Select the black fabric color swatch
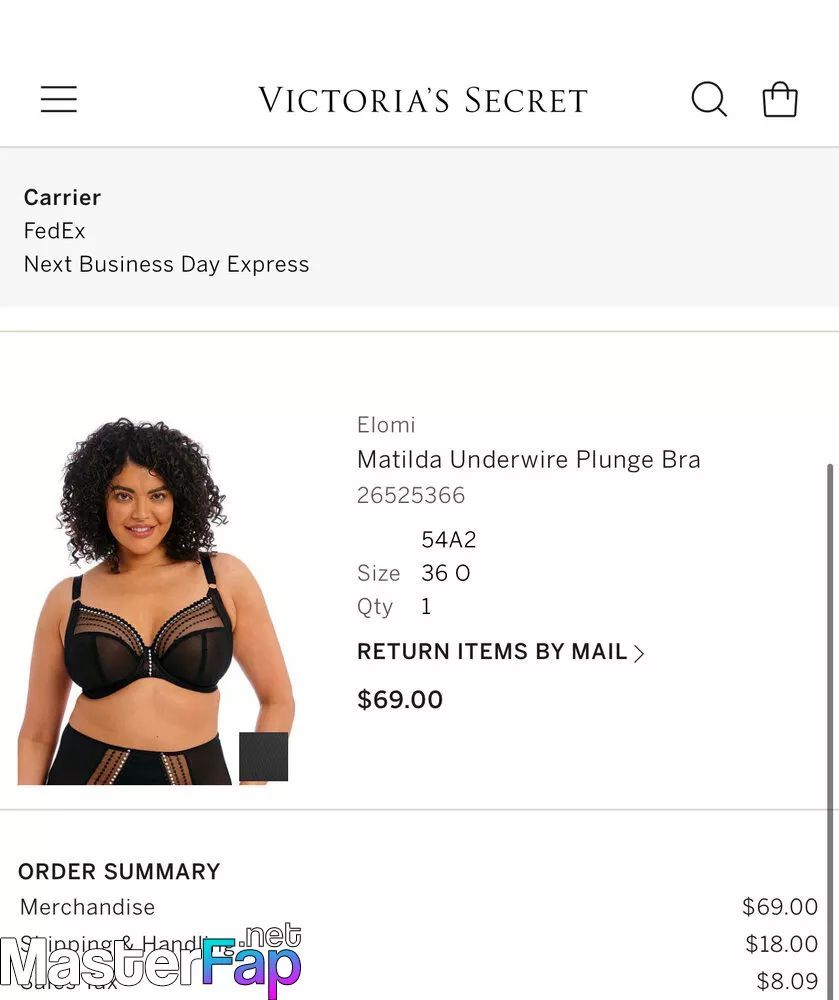 [263, 756]
